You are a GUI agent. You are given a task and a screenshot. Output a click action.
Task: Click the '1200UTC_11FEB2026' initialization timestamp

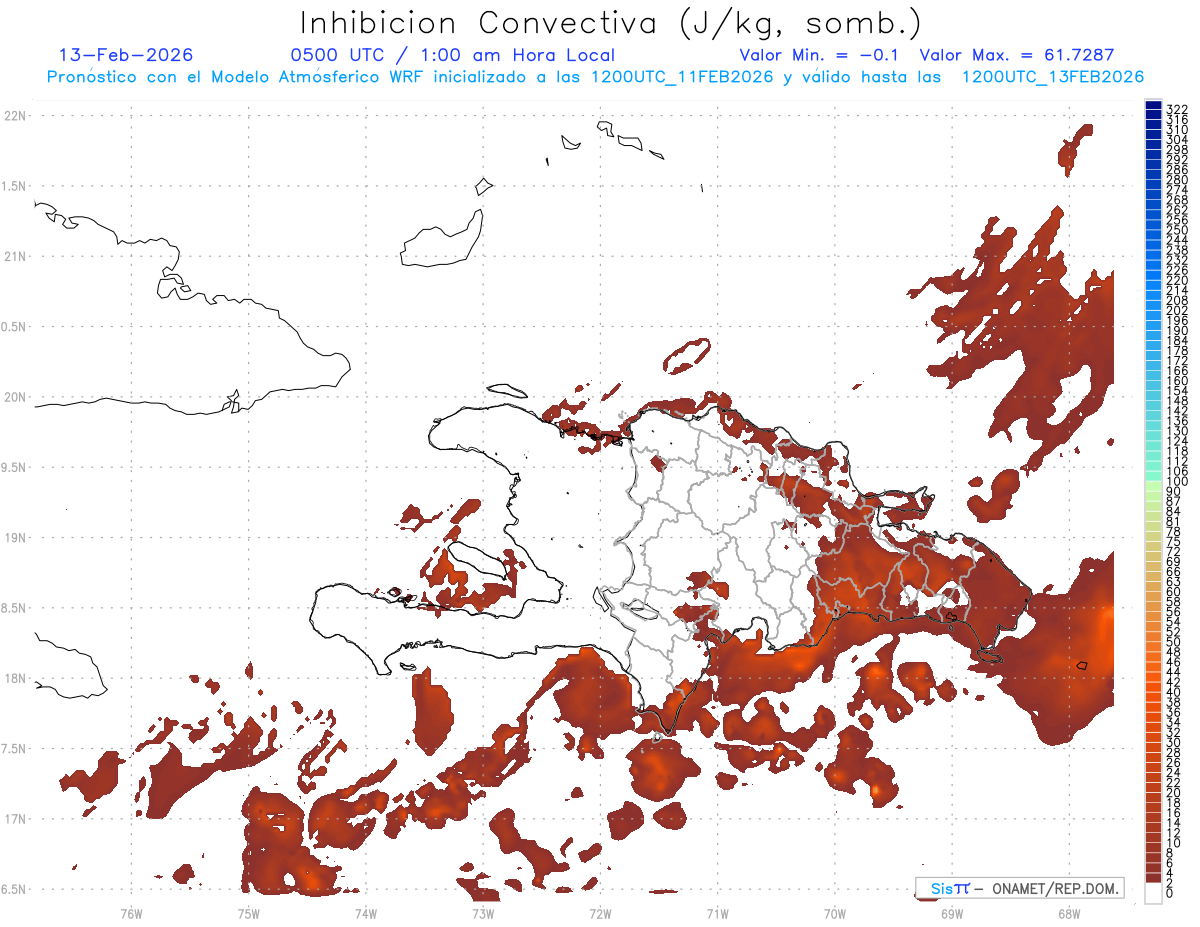pyautogui.click(x=680, y=77)
